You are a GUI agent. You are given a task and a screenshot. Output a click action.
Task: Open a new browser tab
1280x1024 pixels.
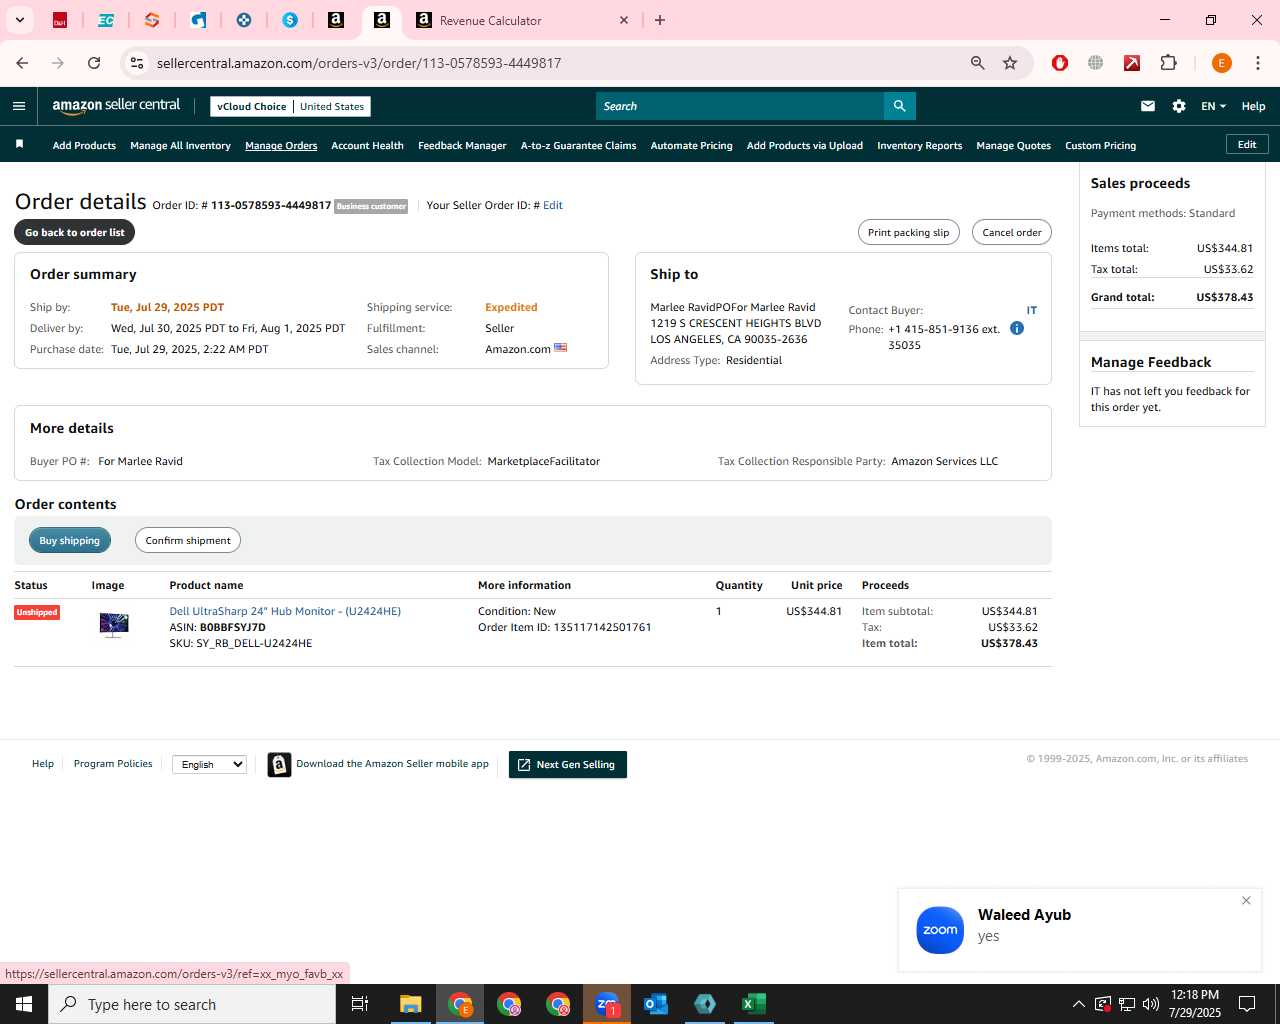[660, 20]
